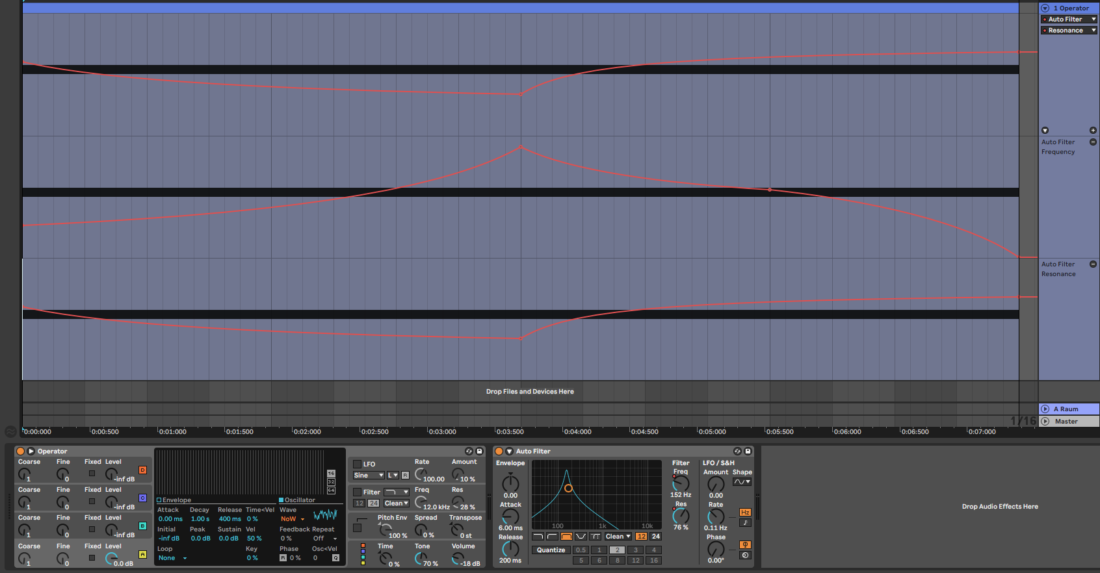Open the Auto Filter Clean circuit dropdown

coord(618,537)
